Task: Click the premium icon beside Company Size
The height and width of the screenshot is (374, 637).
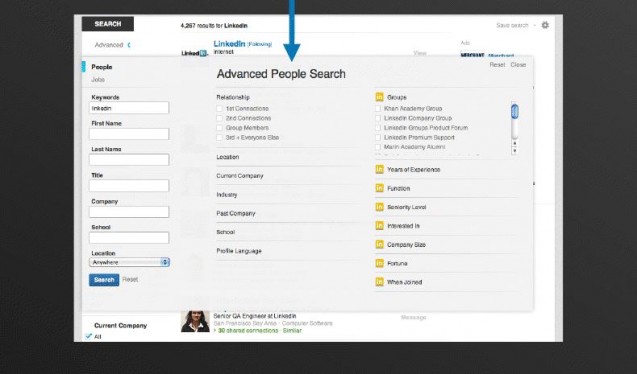Action: [379, 244]
